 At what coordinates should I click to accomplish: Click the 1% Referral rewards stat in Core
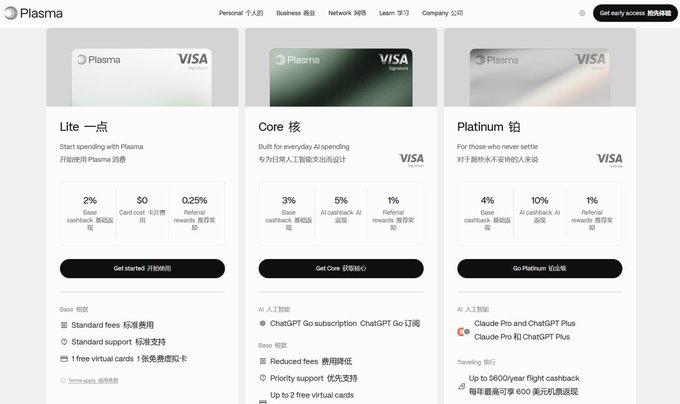(393, 213)
